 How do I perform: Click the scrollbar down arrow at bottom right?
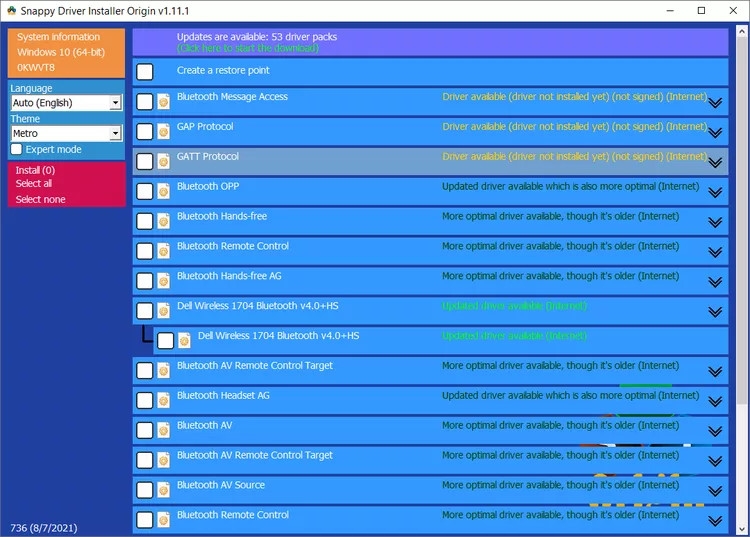pos(742,529)
